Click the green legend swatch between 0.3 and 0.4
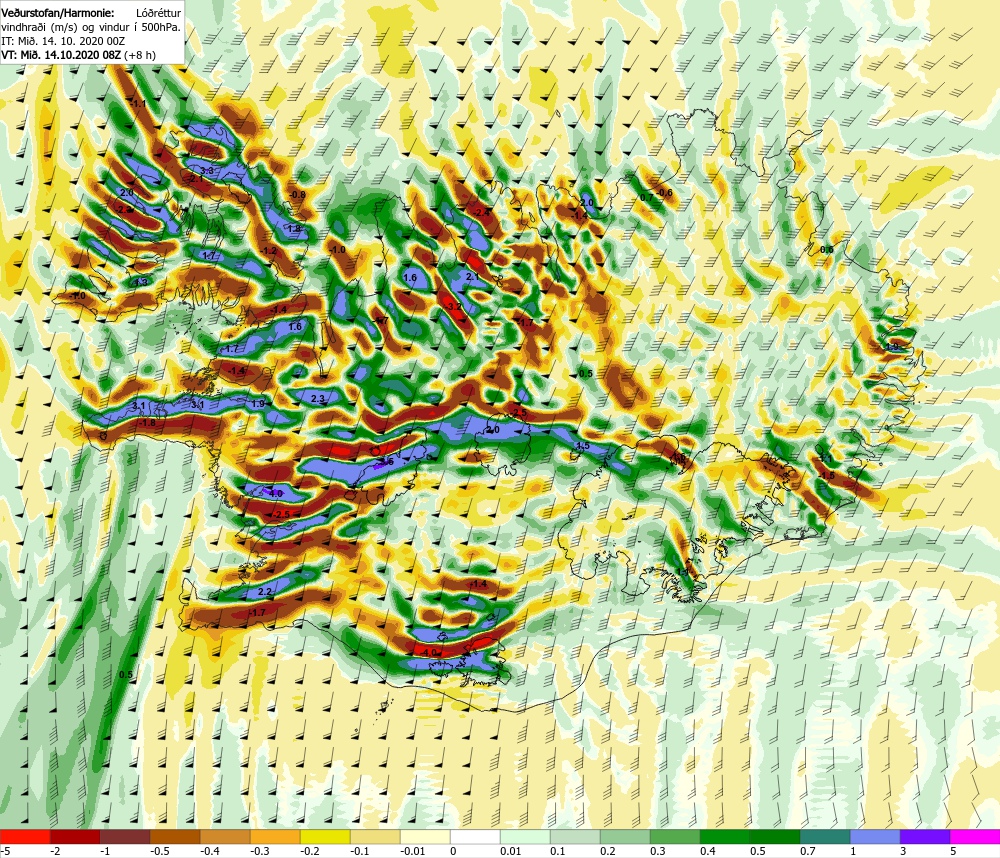Image resolution: width=1000 pixels, height=858 pixels. [x=675, y=836]
